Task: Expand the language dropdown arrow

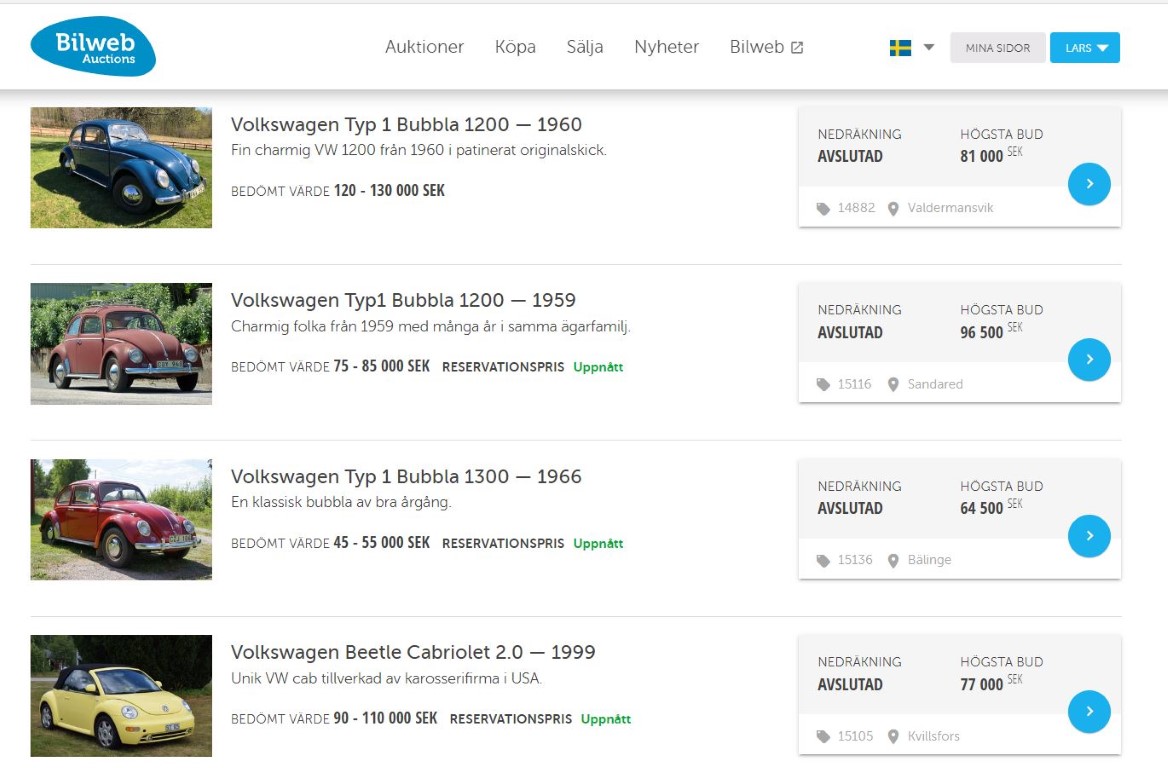Action: 928,47
